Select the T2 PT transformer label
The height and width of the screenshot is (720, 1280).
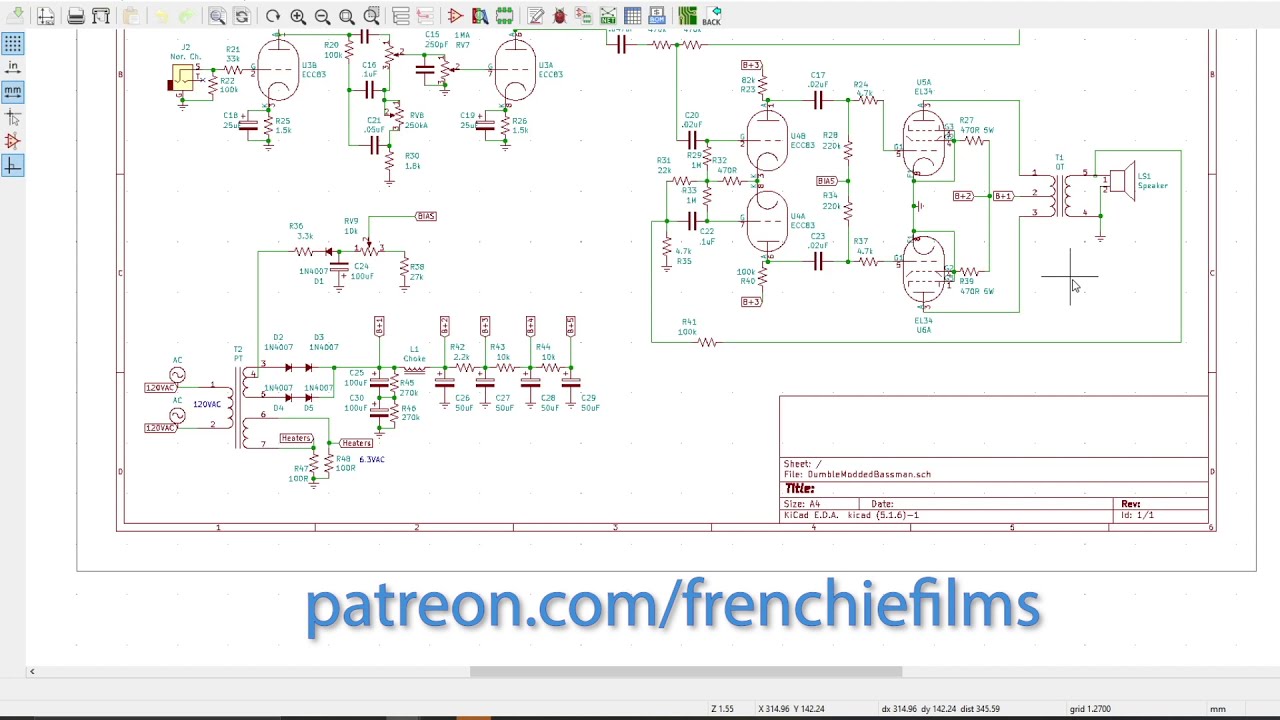[x=238, y=354]
